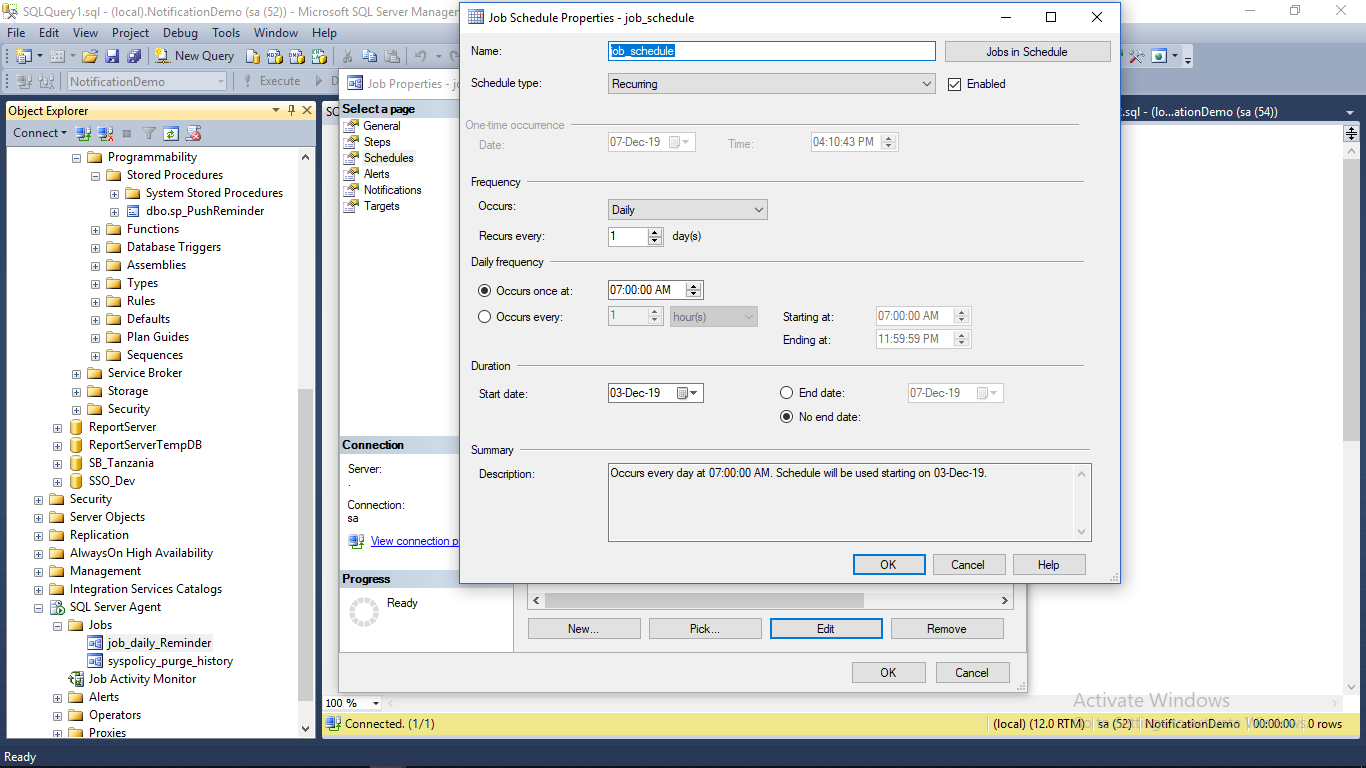Click the horizontal scrollbar in schedule list
The width and height of the screenshot is (1366, 768).
point(704,601)
